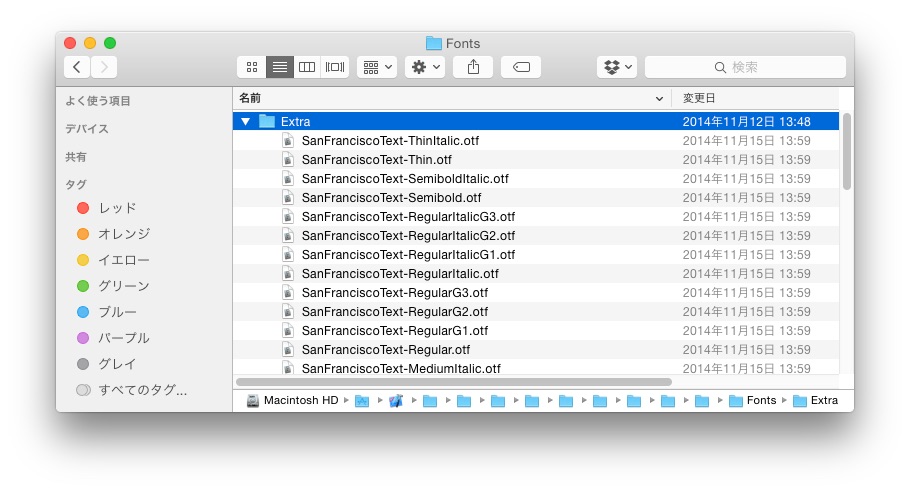Select the グレイ gray tag
Screen dimensions: 910x492
[107, 364]
